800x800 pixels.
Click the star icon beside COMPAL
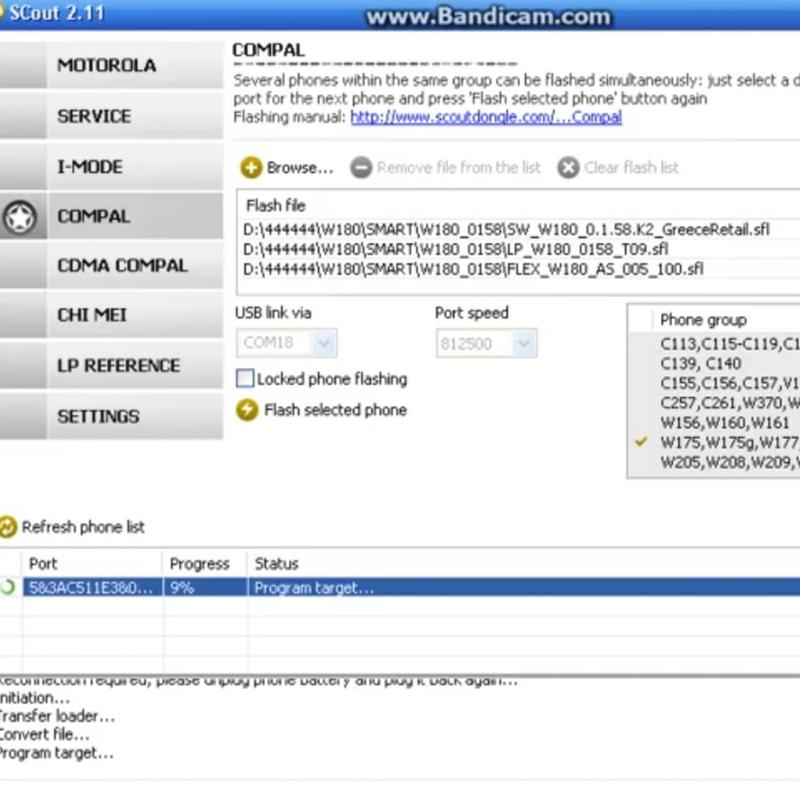click(x=21, y=217)
